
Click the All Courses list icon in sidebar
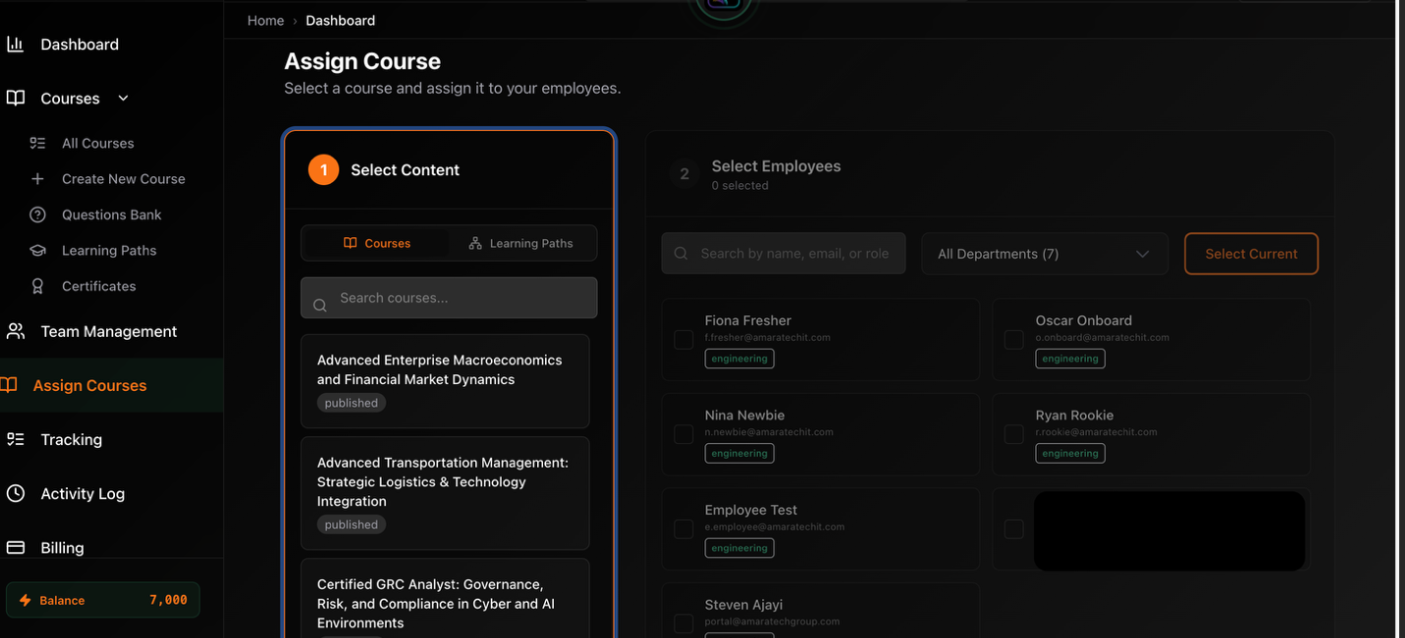tap(38, 142)
